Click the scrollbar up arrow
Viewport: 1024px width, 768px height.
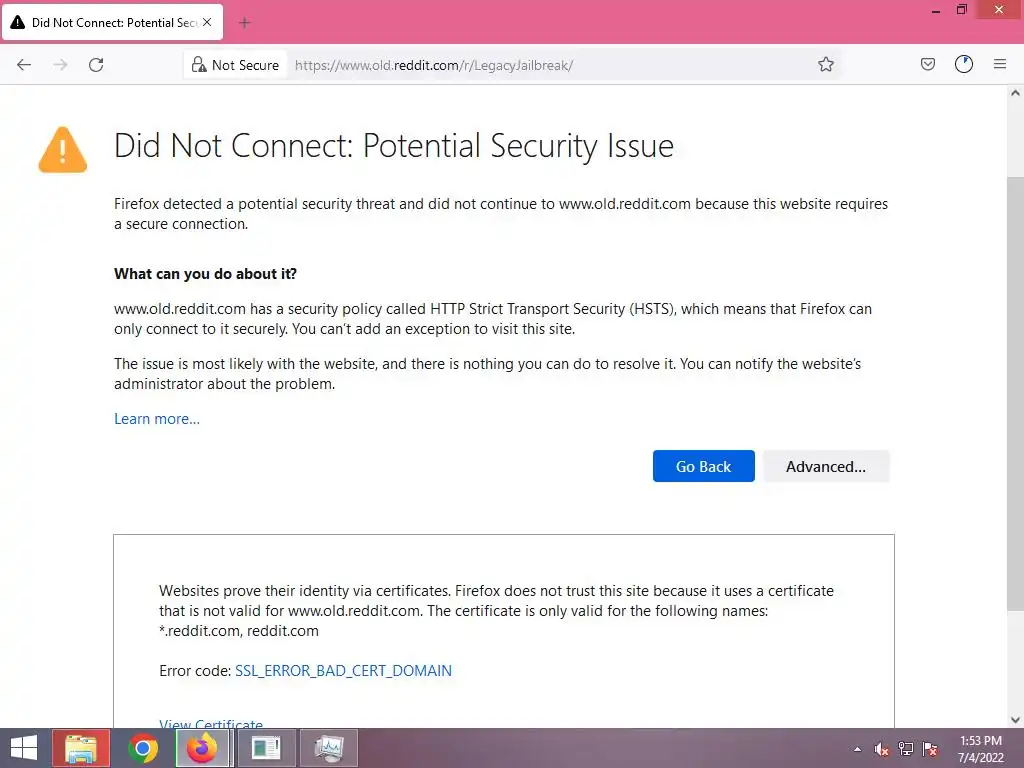click(1015, 93)
